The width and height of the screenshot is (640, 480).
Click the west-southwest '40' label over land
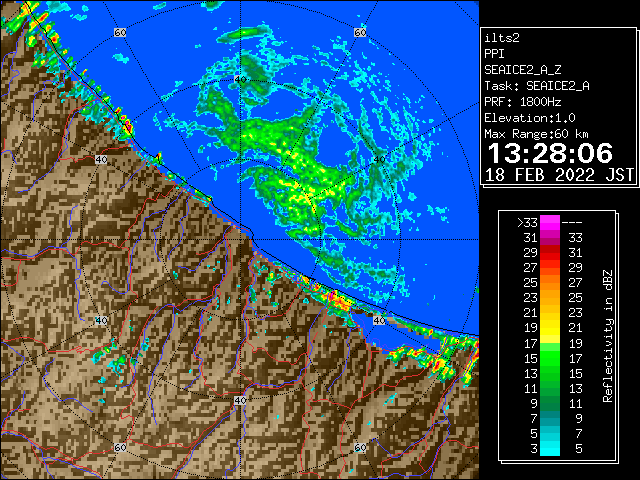tap(101, 320)
